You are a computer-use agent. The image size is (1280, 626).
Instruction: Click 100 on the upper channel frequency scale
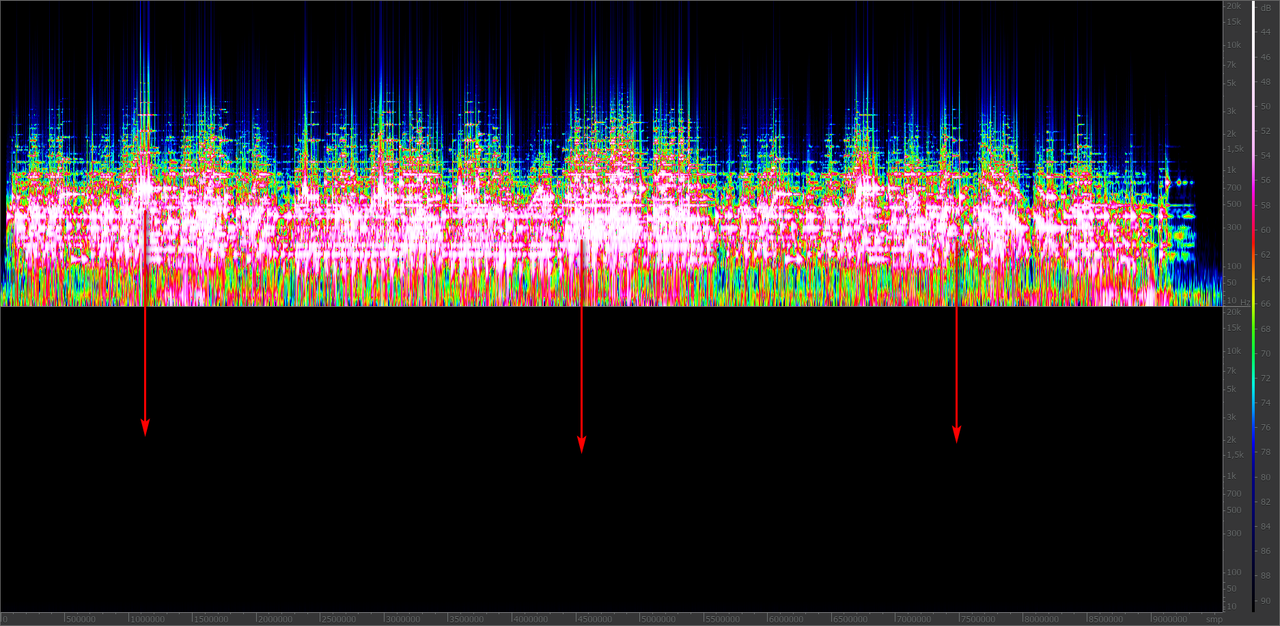[1234, 266]
